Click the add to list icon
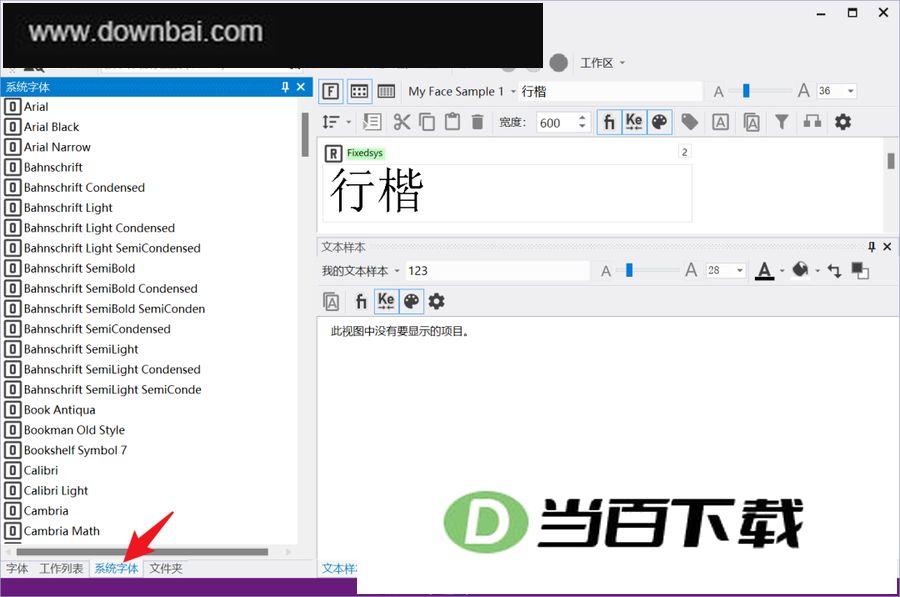Image resolution: width=900 pixels, height=597 pixels. pos(371,122)
